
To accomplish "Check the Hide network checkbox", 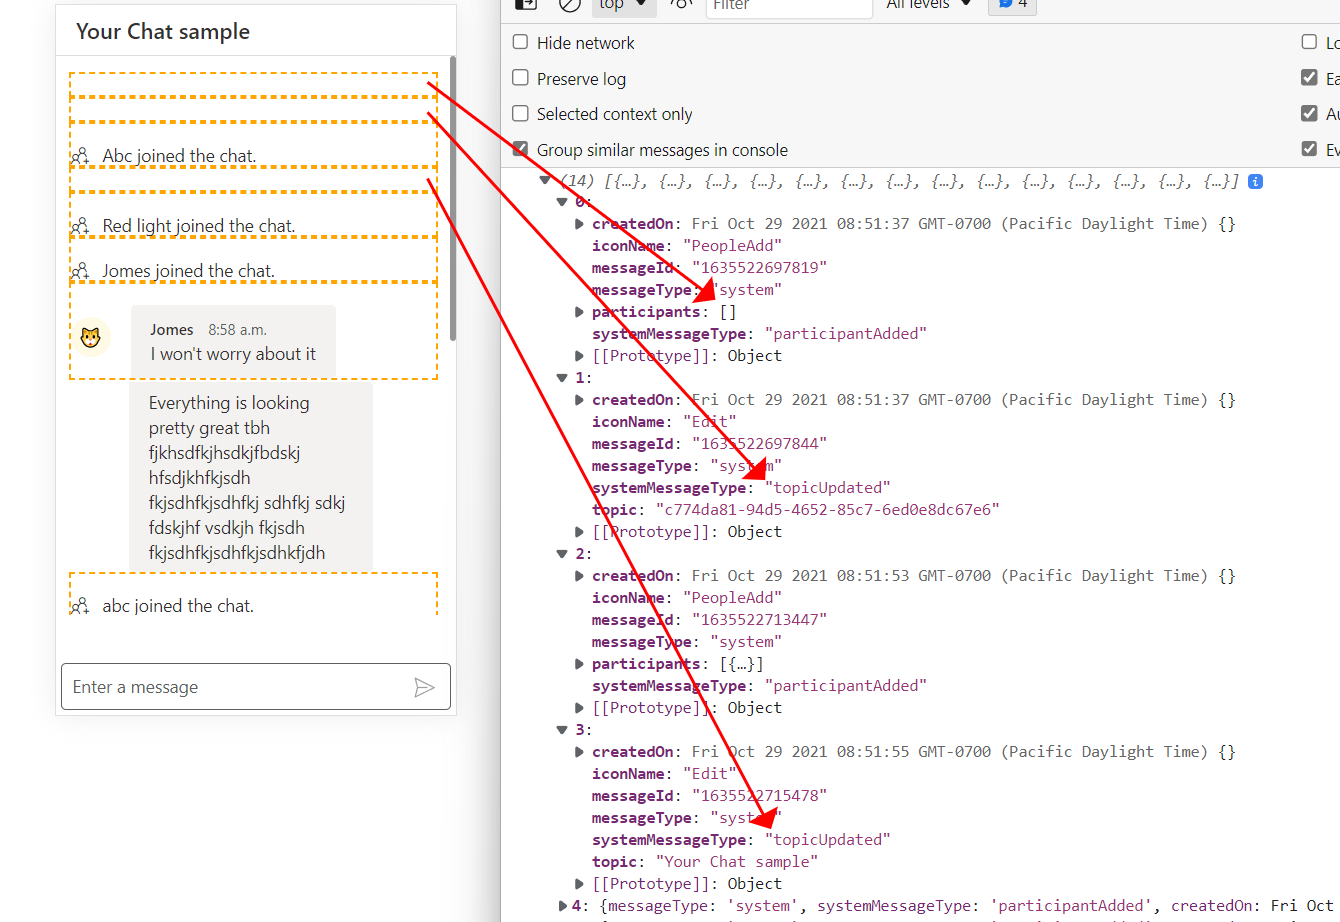I will click(520, 42).
